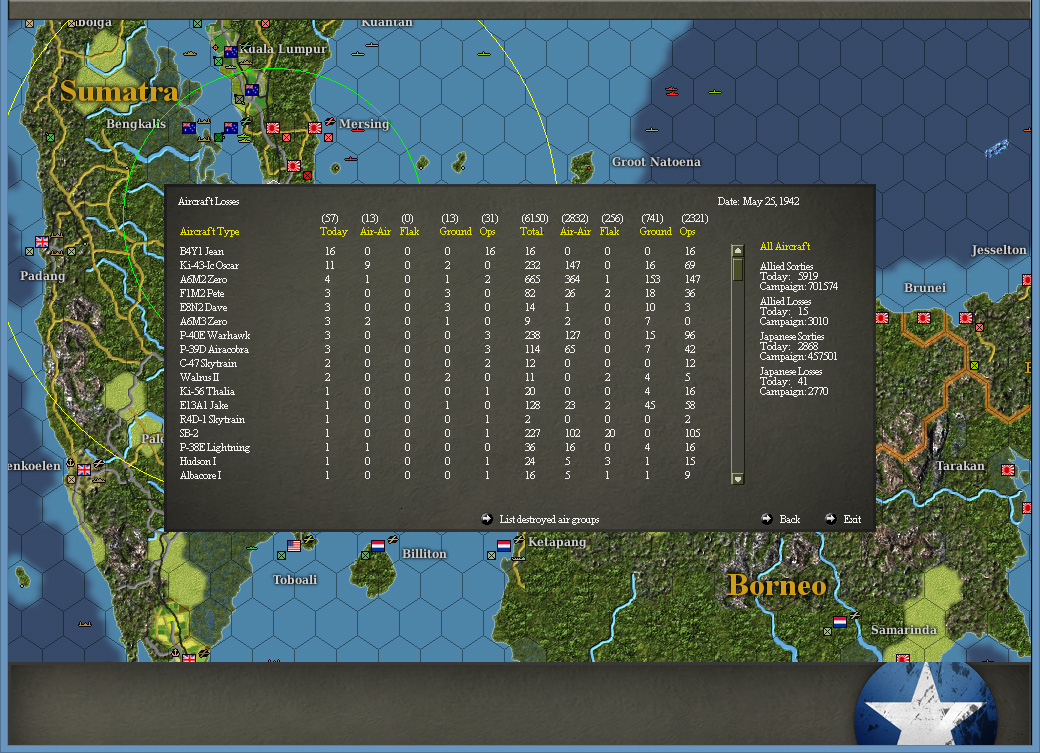Select the American unit counter near Samarinda
This screenshot has height=753, width=1040.
click(x=840, y=622)
